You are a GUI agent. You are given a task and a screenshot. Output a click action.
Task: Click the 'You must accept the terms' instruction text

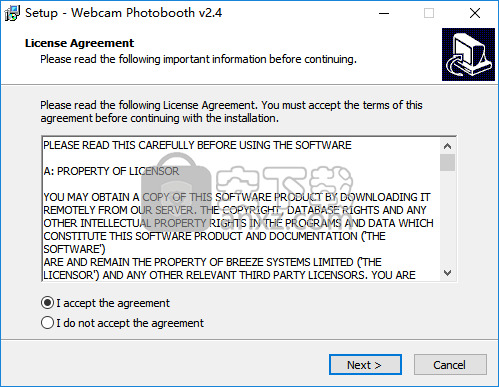tap(342, 105)
